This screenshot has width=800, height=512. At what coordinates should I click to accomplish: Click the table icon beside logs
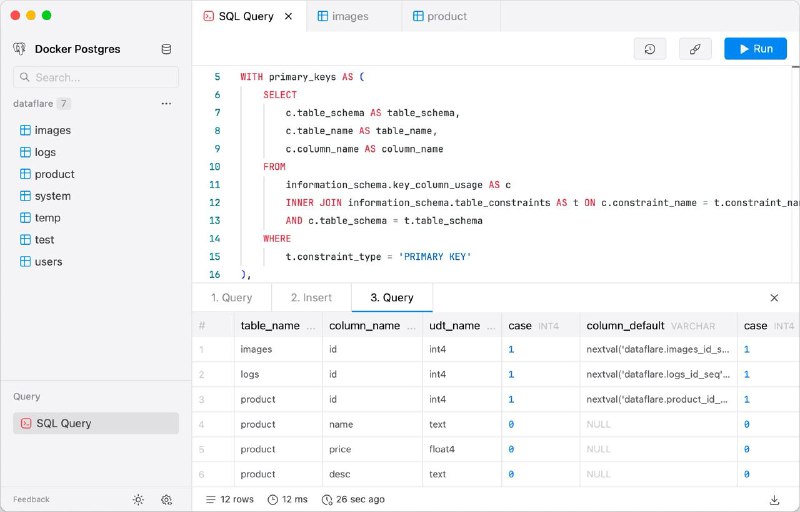pyautogui.click(x=25, y=152)
